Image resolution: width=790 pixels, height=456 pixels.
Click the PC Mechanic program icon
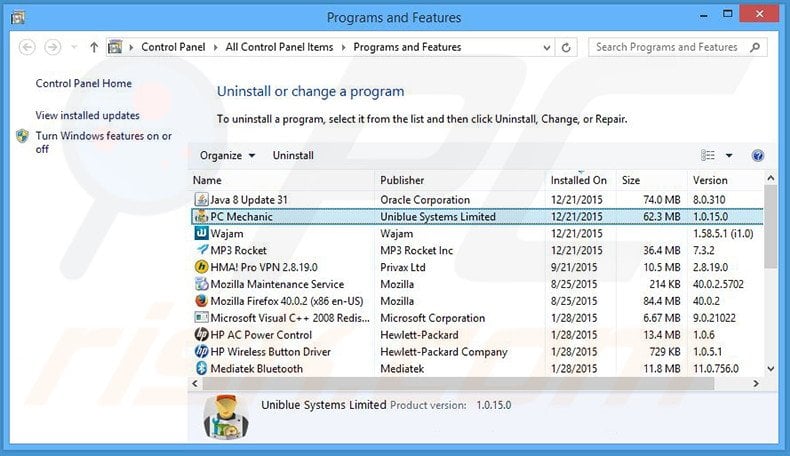202,217
